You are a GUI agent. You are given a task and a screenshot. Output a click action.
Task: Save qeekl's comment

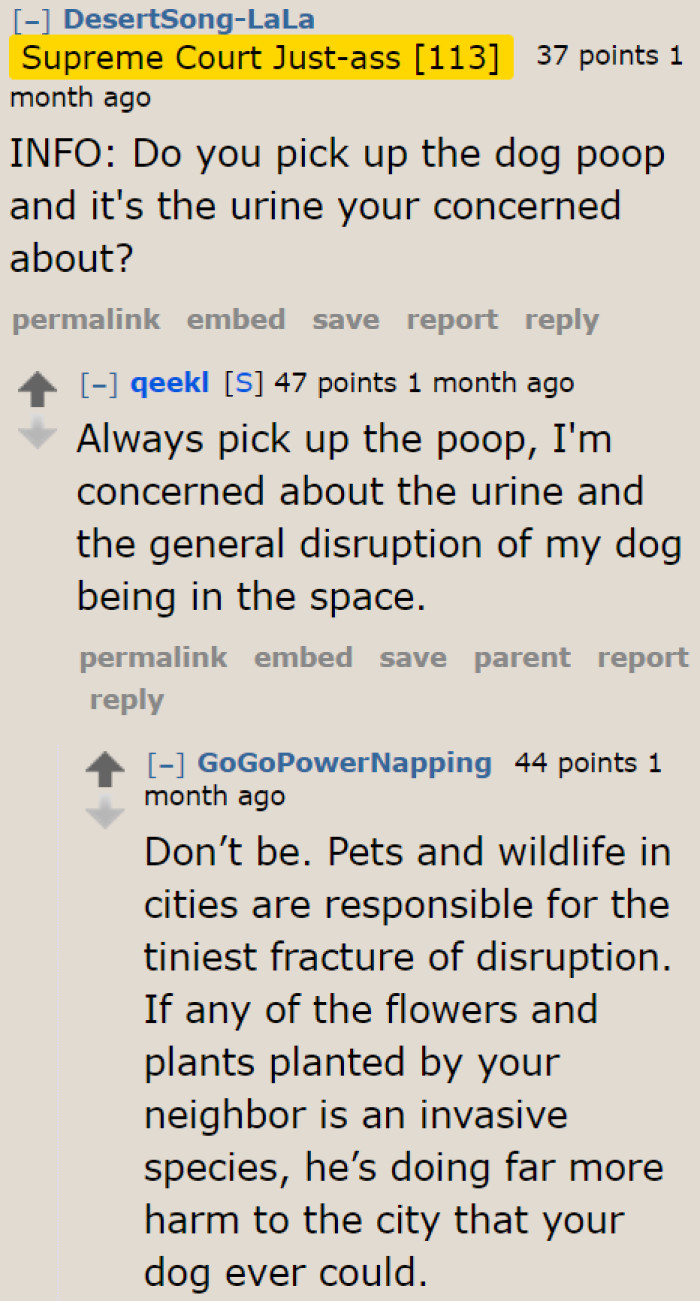tap(412, 657)
